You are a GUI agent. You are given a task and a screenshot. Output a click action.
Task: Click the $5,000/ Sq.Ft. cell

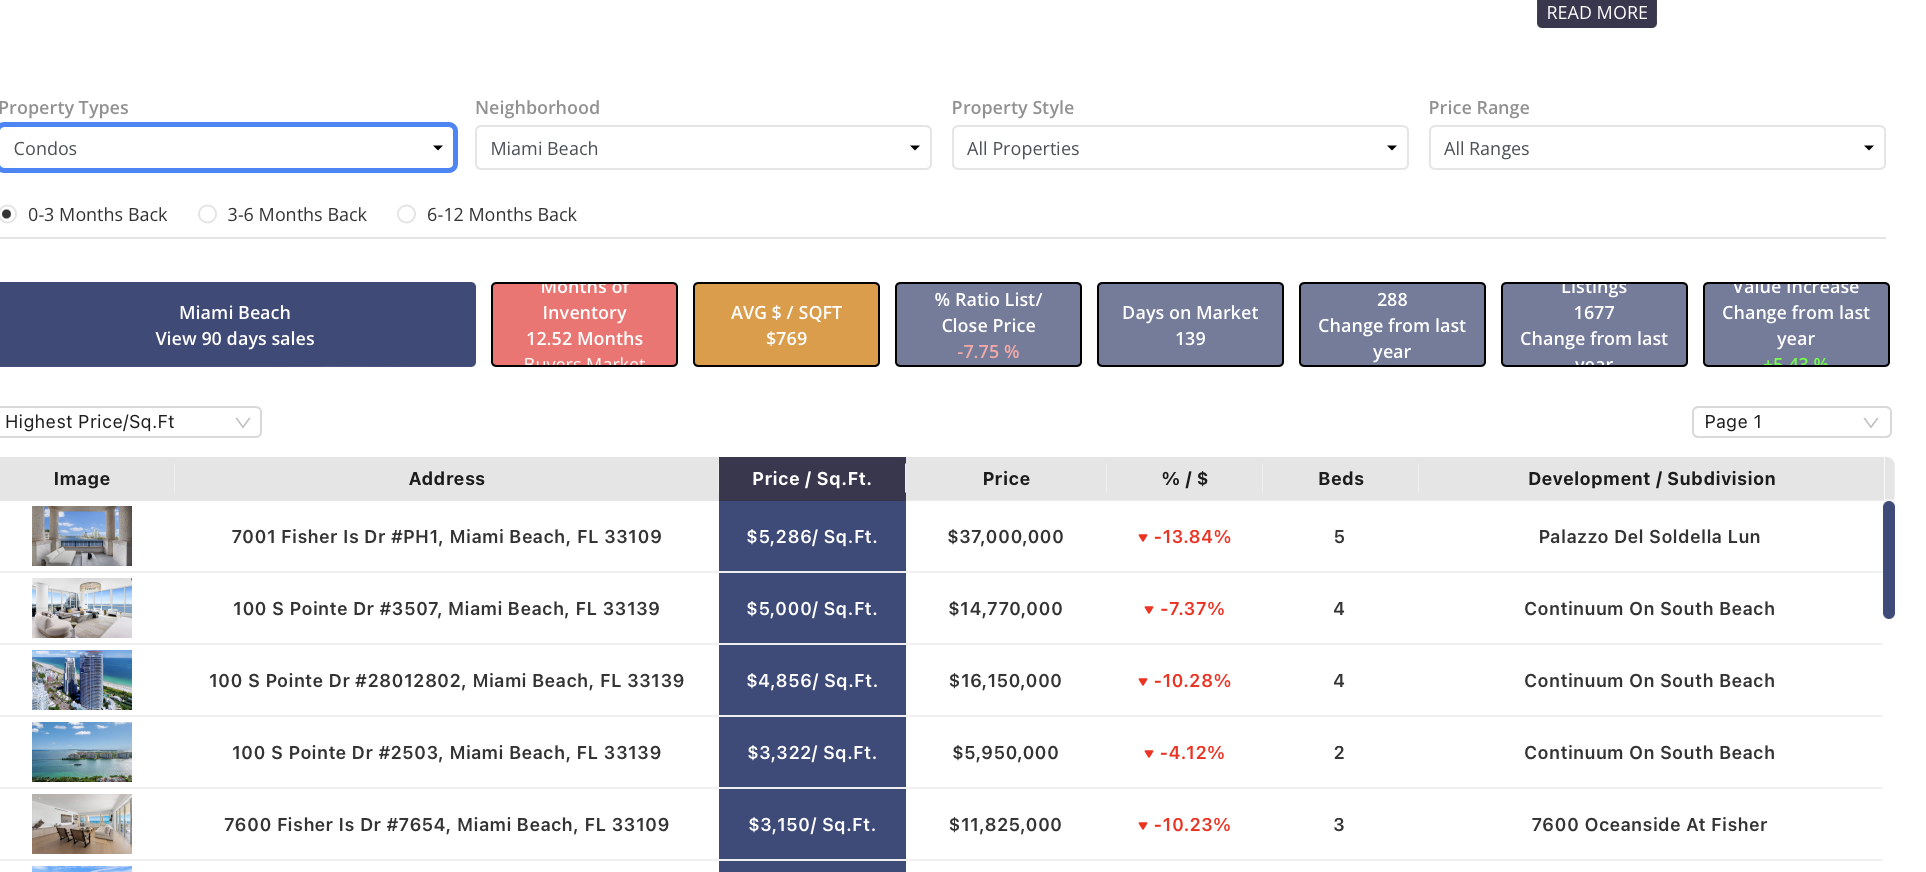pyautogui.click(x=812, y=609)
